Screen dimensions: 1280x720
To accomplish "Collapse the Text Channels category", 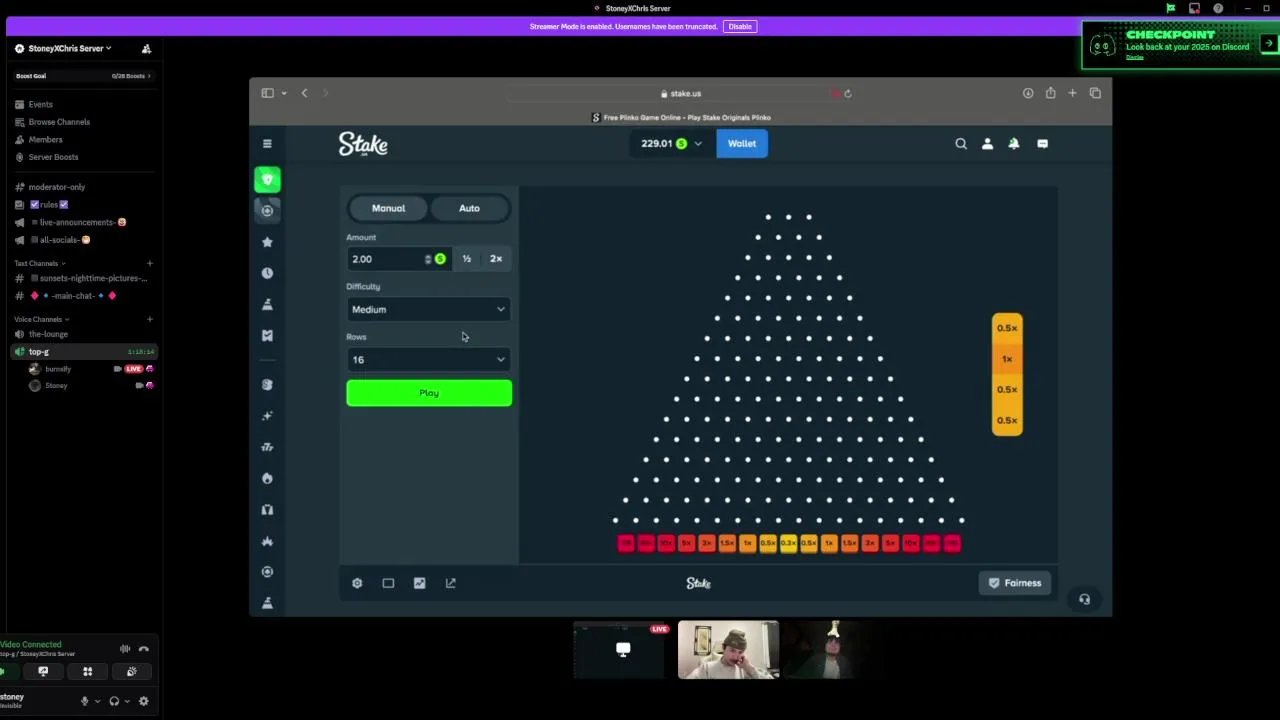I will [x=38, y=263].
